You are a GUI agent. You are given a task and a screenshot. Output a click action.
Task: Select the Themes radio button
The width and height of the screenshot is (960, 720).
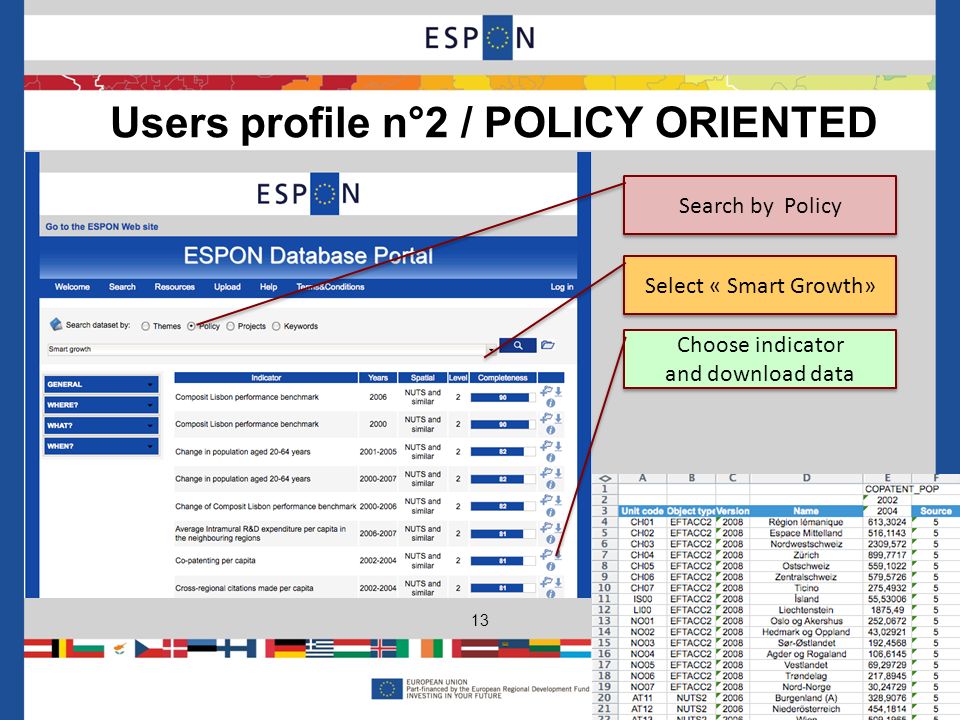[146, 326]
